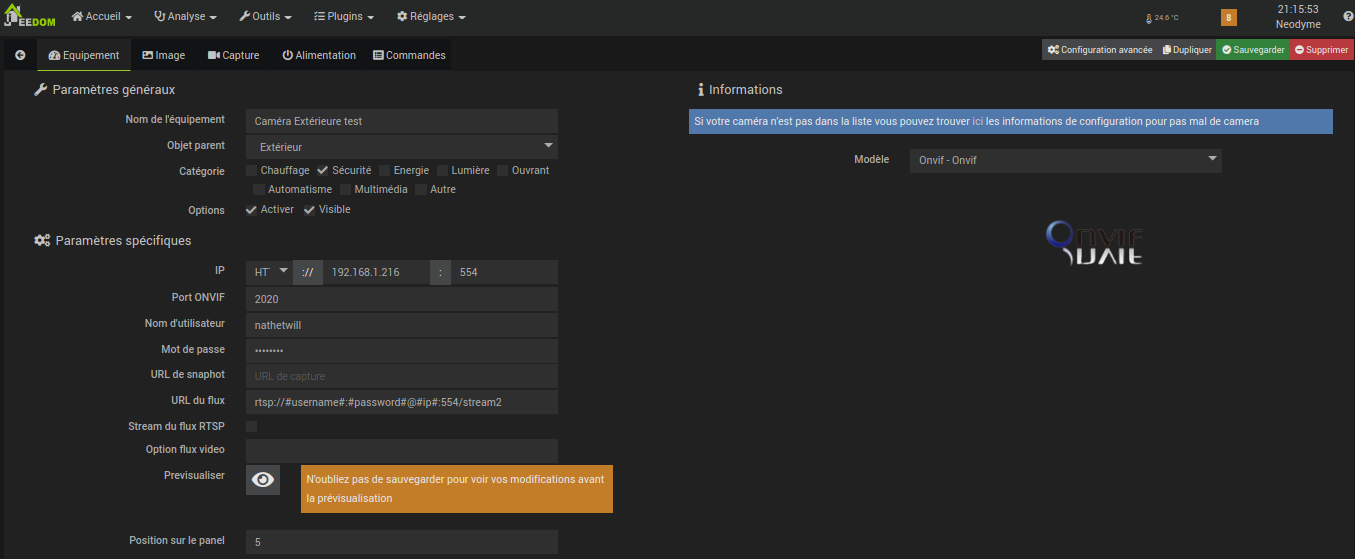Click the temperature indicator in header
Viewport: 1355px width, 559px height.
[1162, 18]
